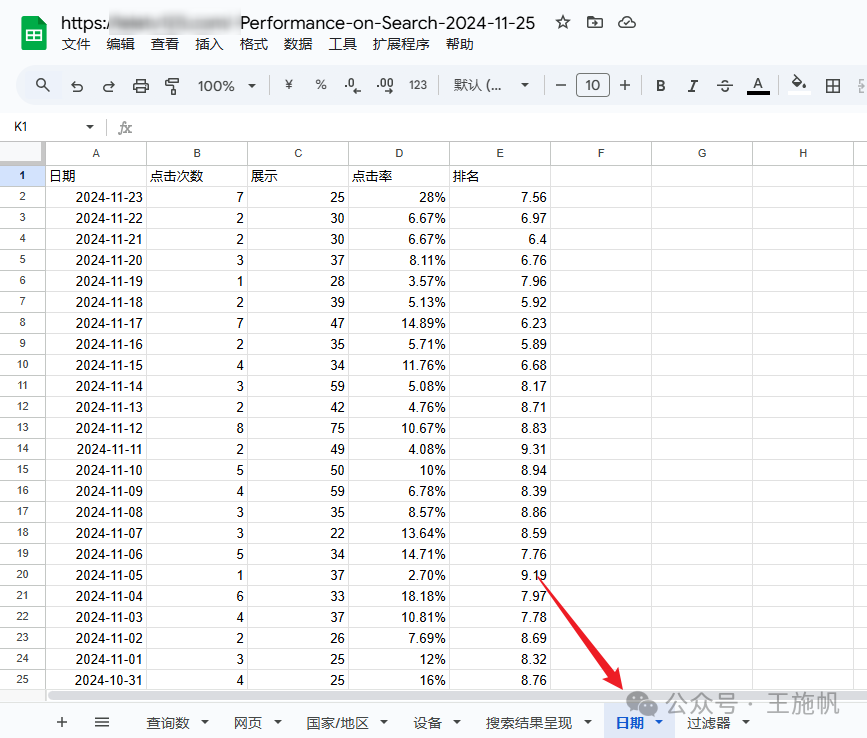Viewport: 867px width, 738px height.
Task: Open 网页 tab options arrow
Action: (x=278, y=722)
